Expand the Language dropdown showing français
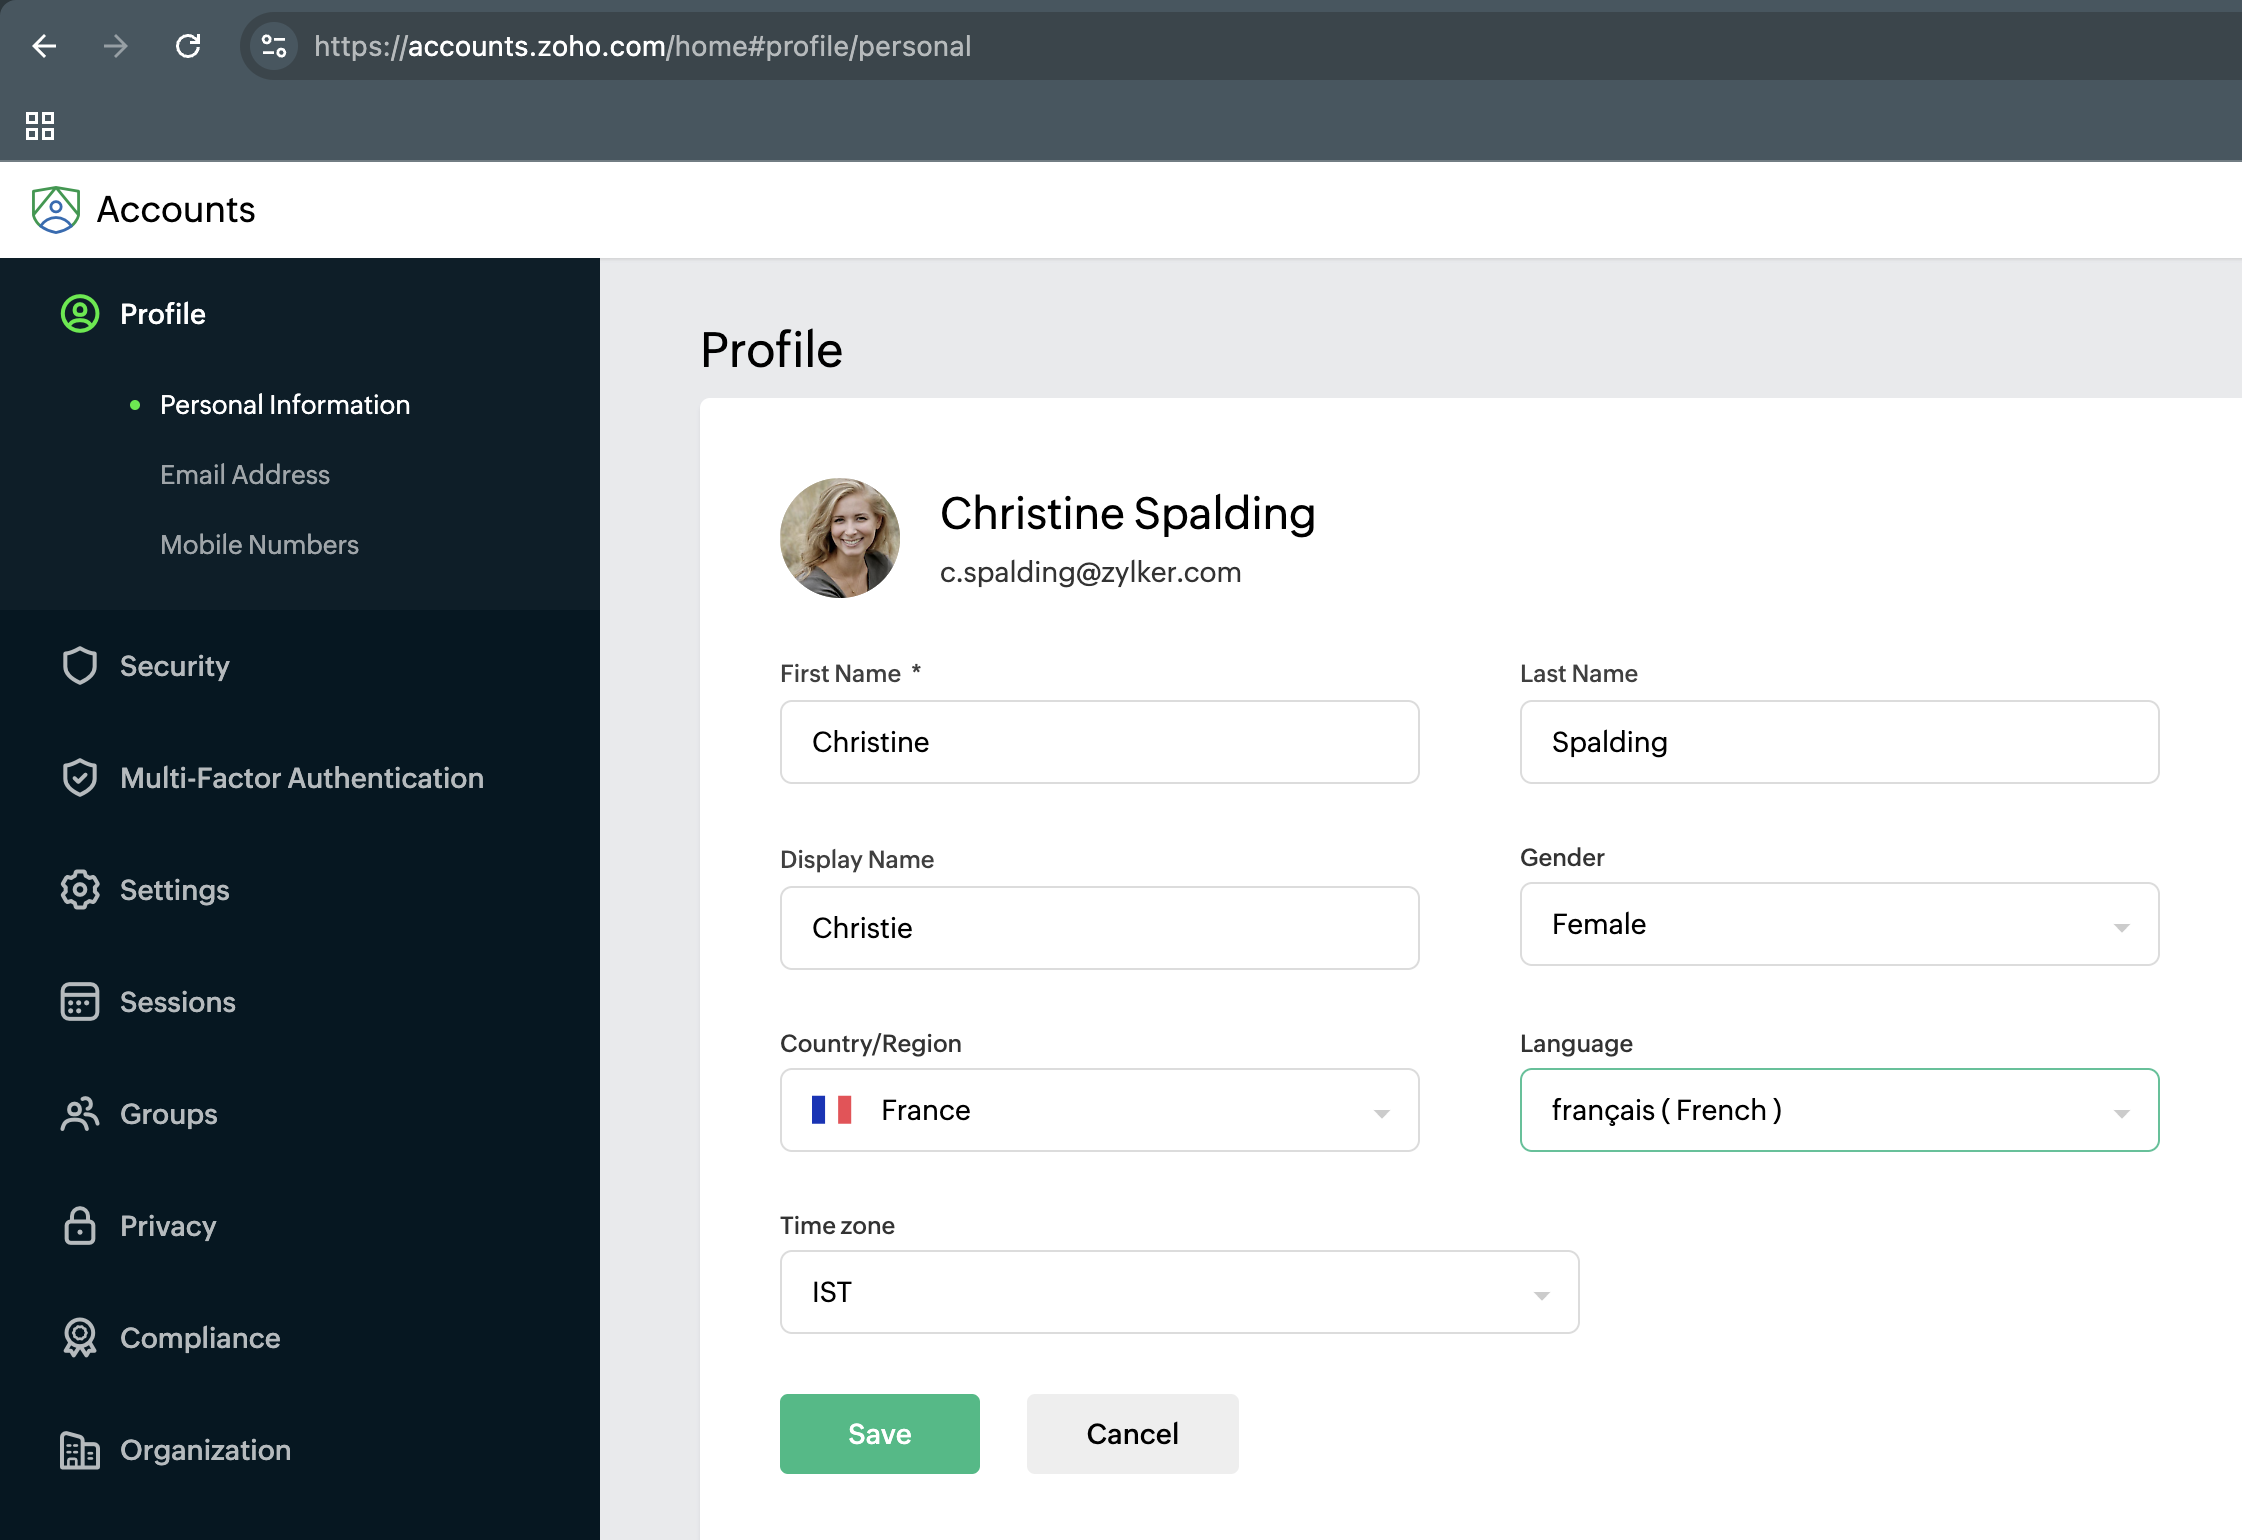This screenshot has height=1540, width=2242. [x=1838, y=1110]
